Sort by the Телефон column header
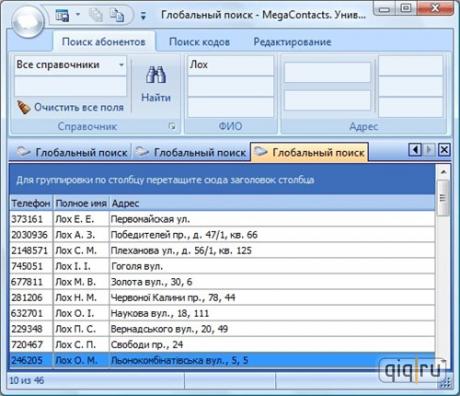The image size is (460, 396). (31, 203)
